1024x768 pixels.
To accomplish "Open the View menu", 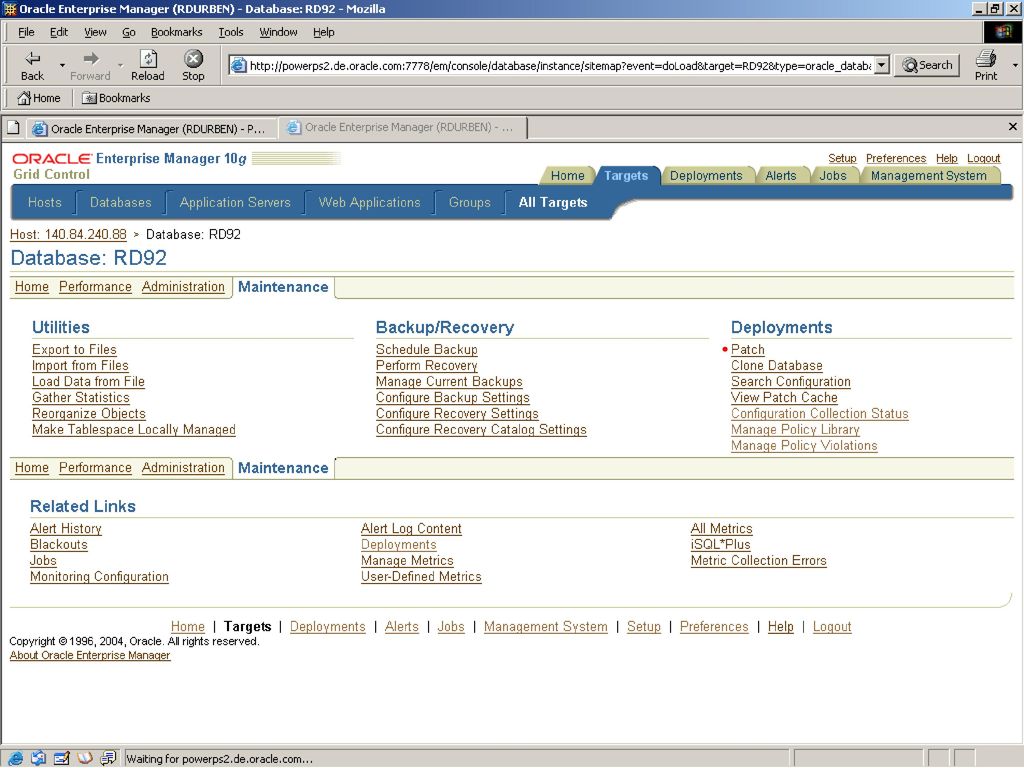I will tap(95, 32).
